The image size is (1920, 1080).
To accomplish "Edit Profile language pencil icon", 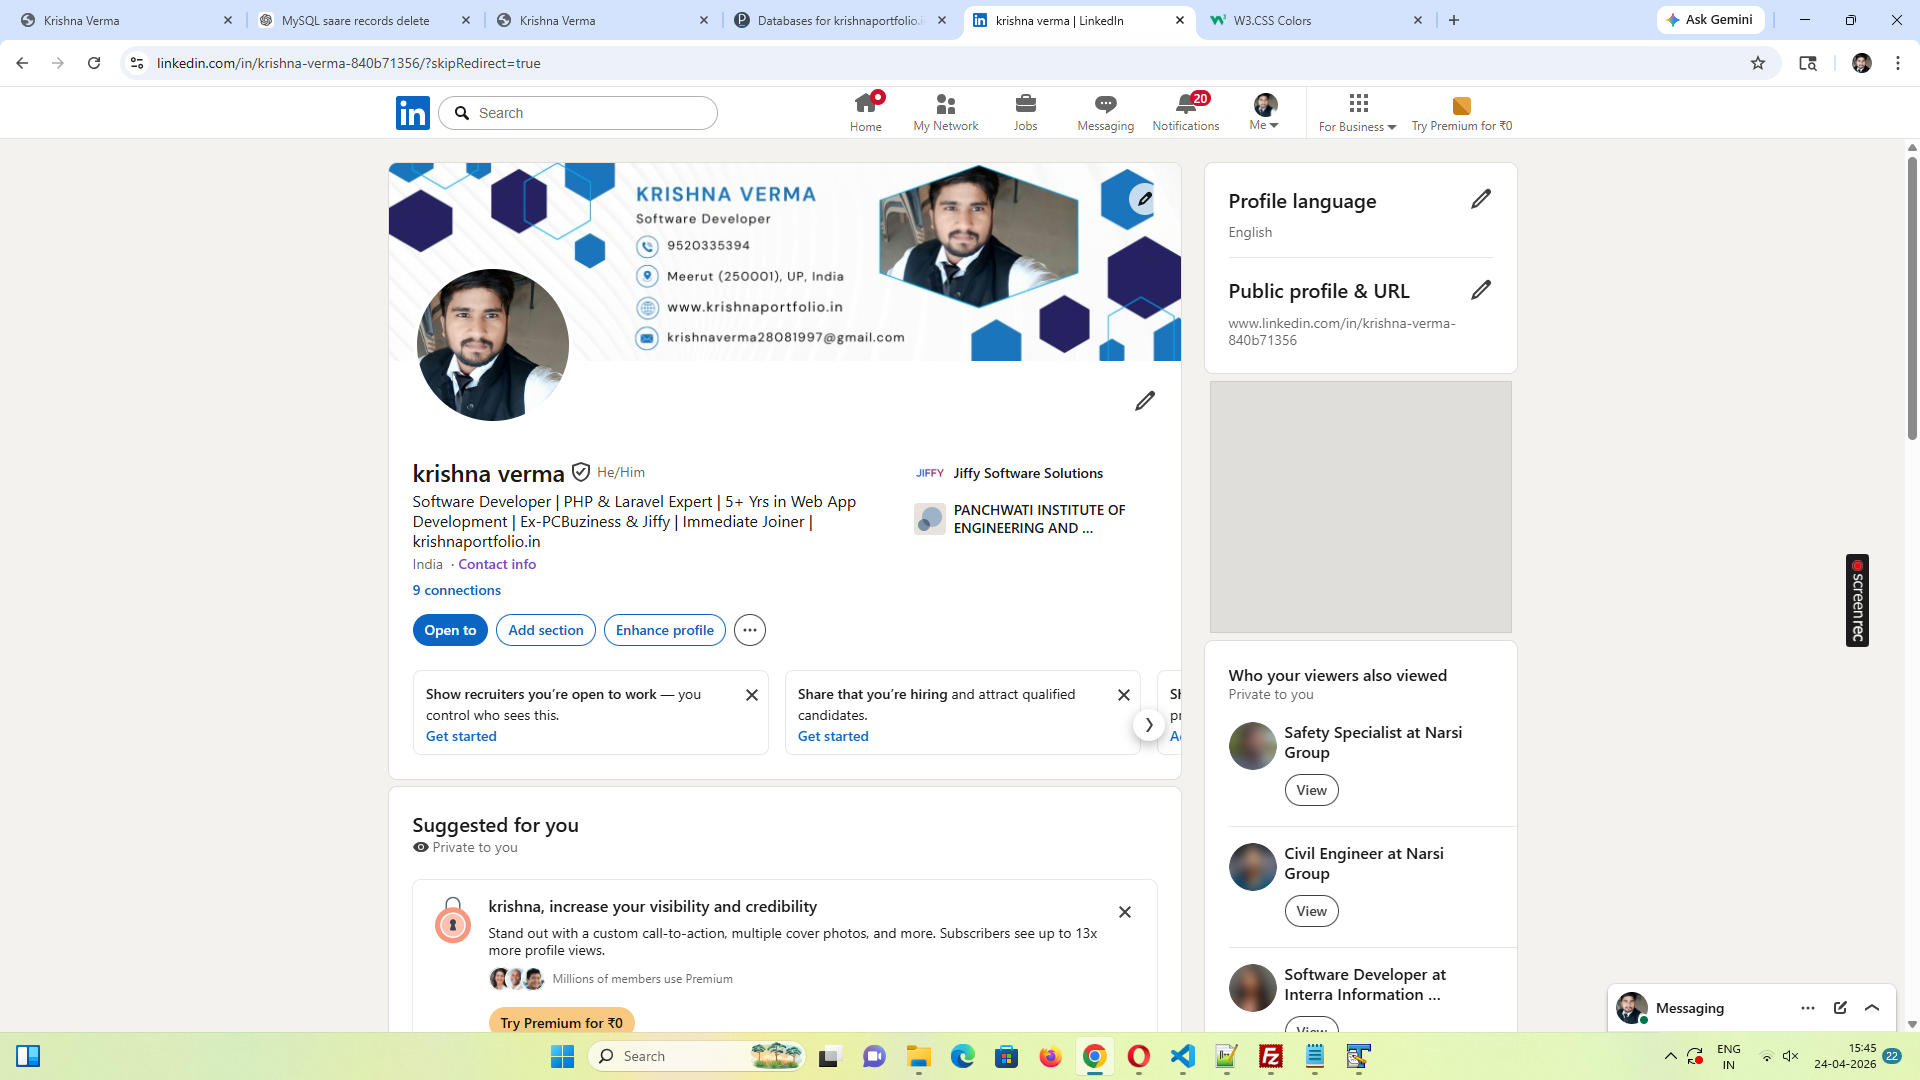I will click(1481, 199).
